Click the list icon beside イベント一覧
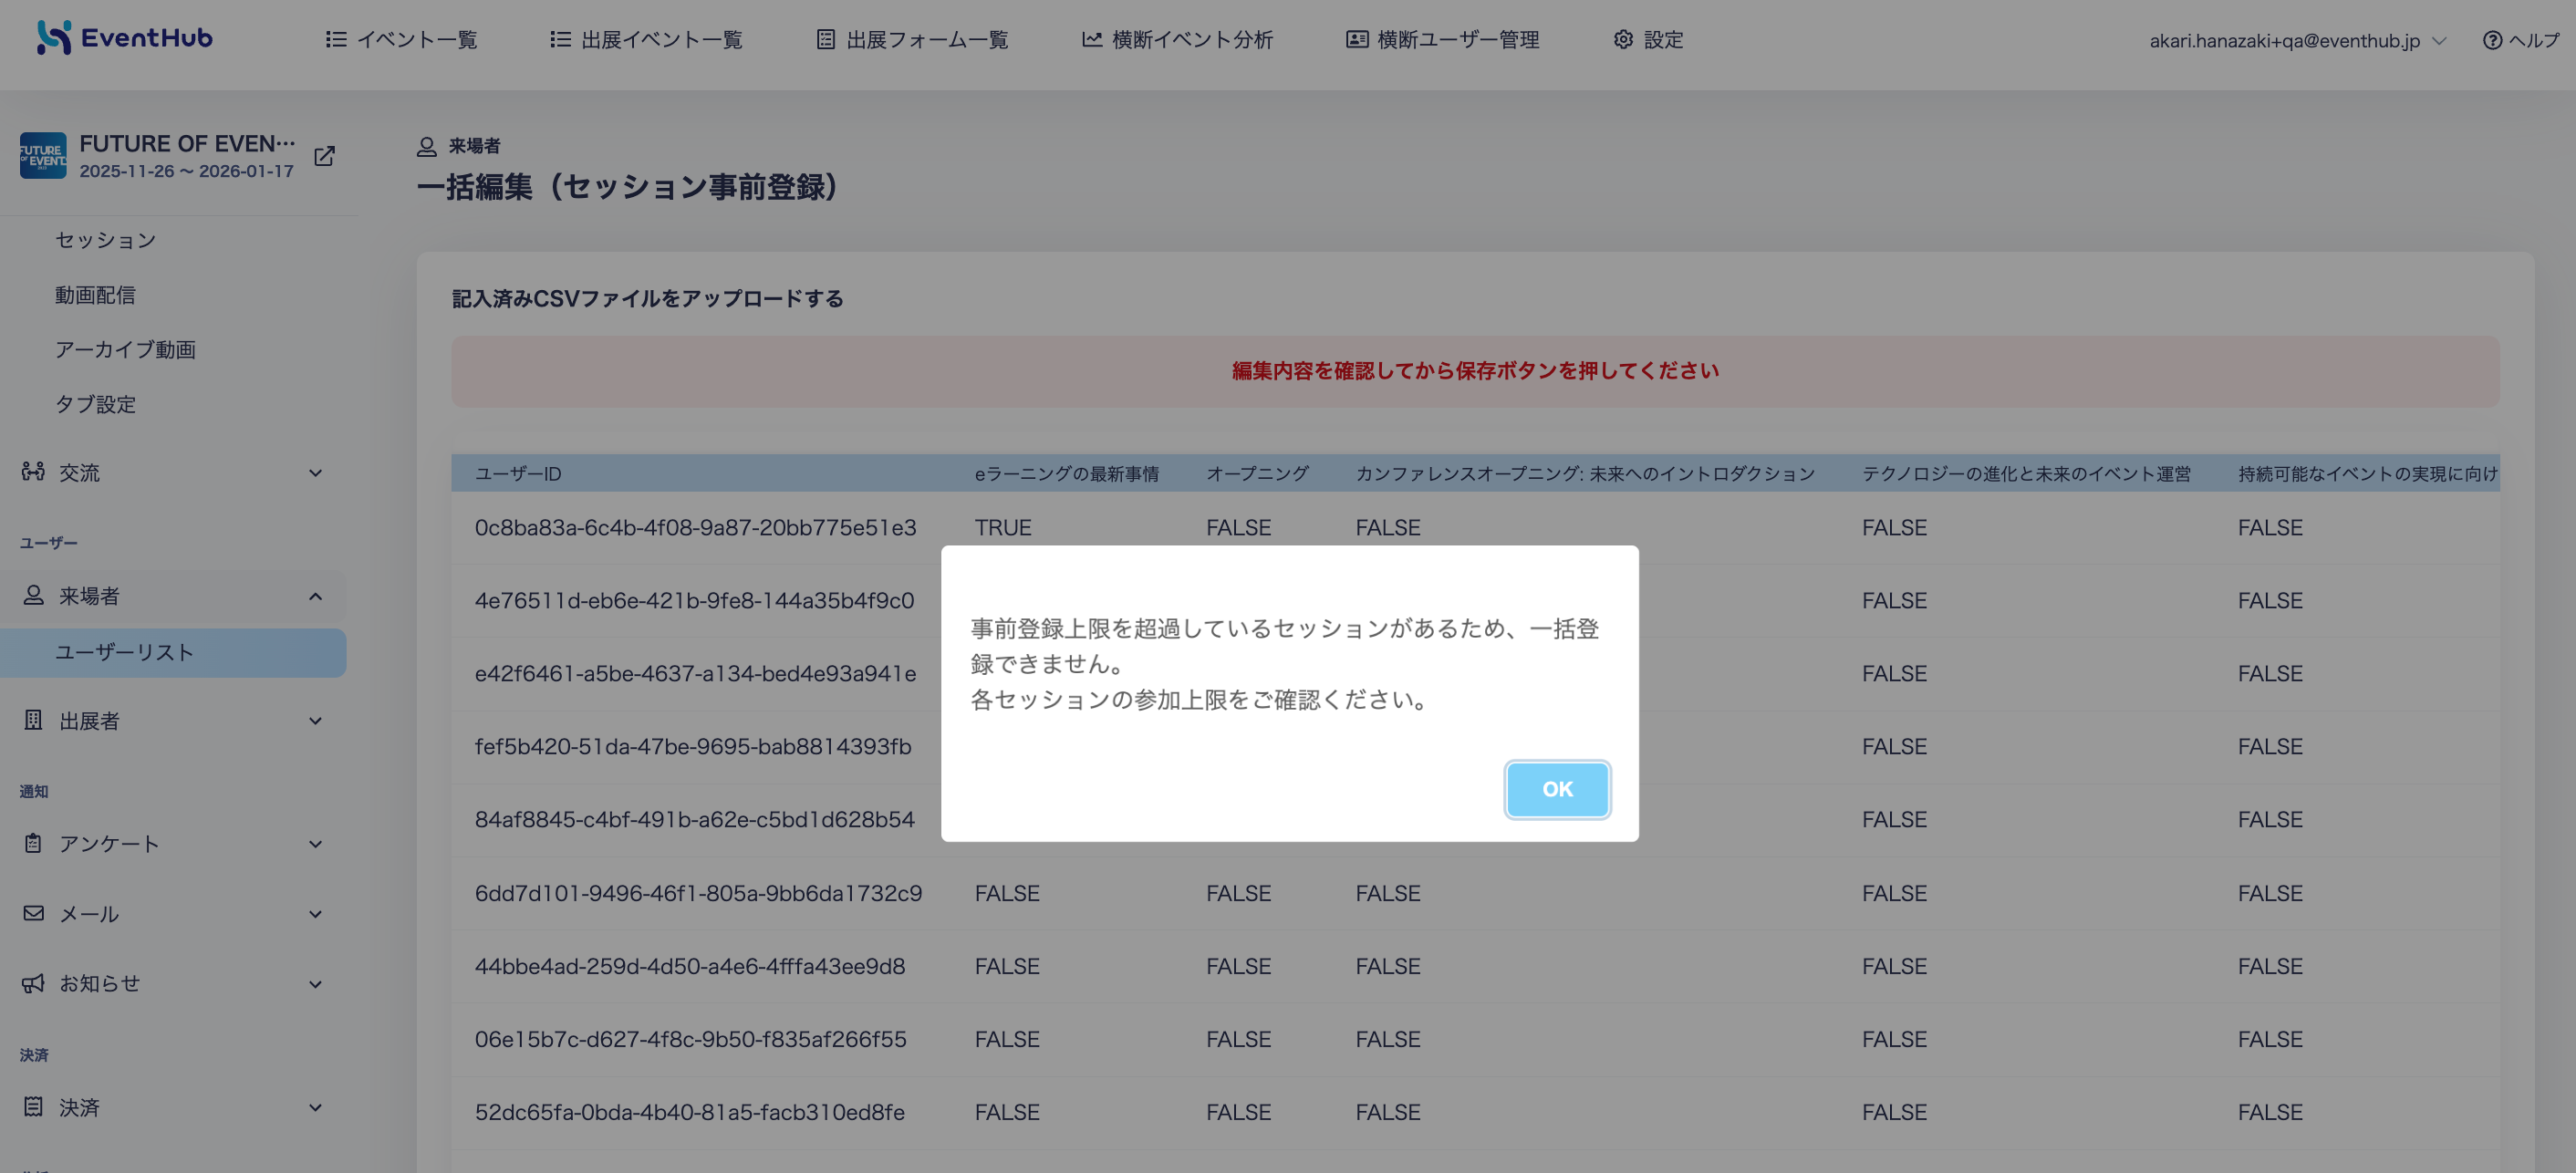Viewport: 2576px width, 1173px height. [x=336, y=39]
